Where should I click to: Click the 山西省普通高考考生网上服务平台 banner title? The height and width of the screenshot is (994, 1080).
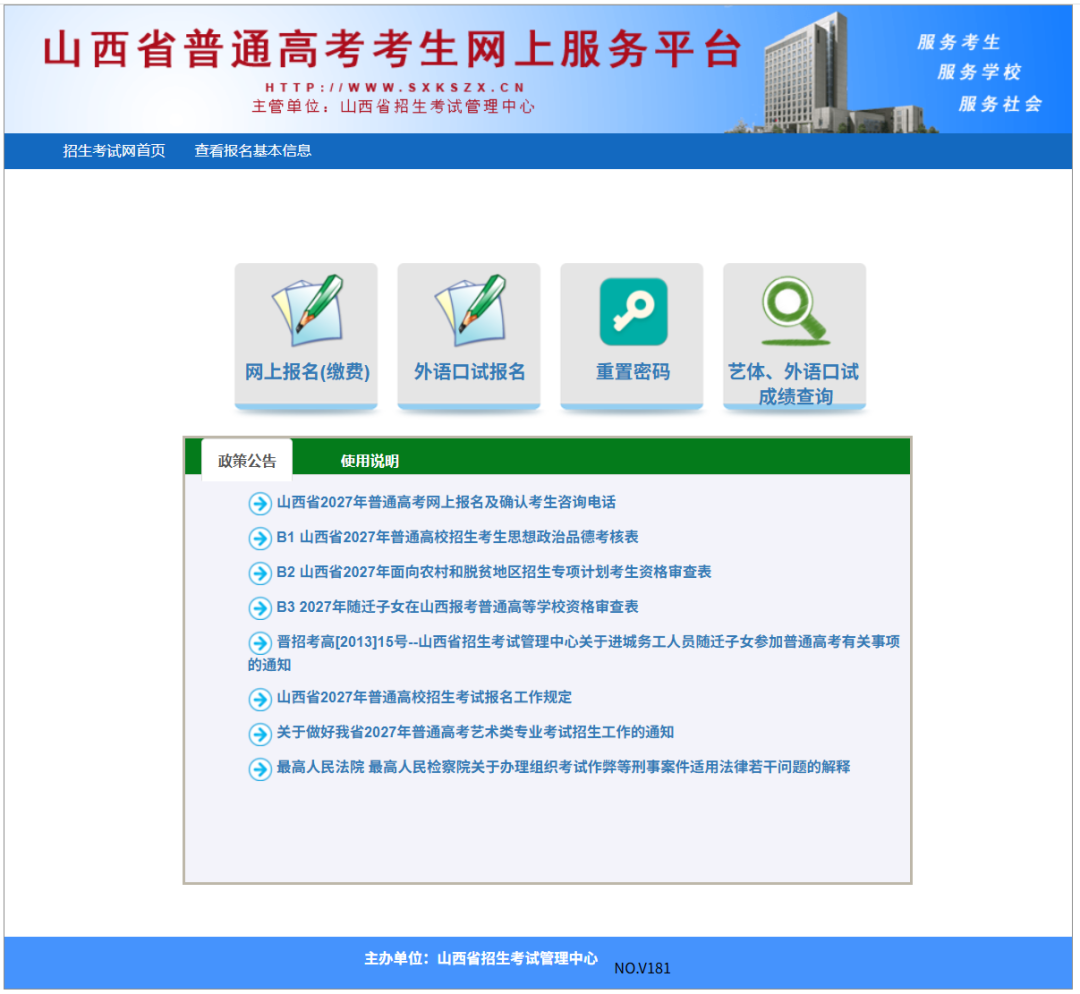point(393,50)
